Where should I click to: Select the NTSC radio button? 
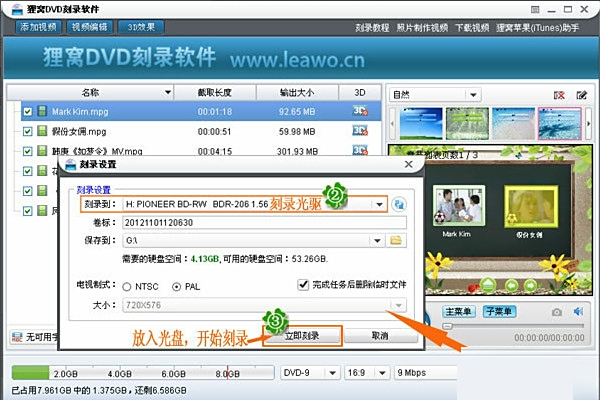click(127, 287)
